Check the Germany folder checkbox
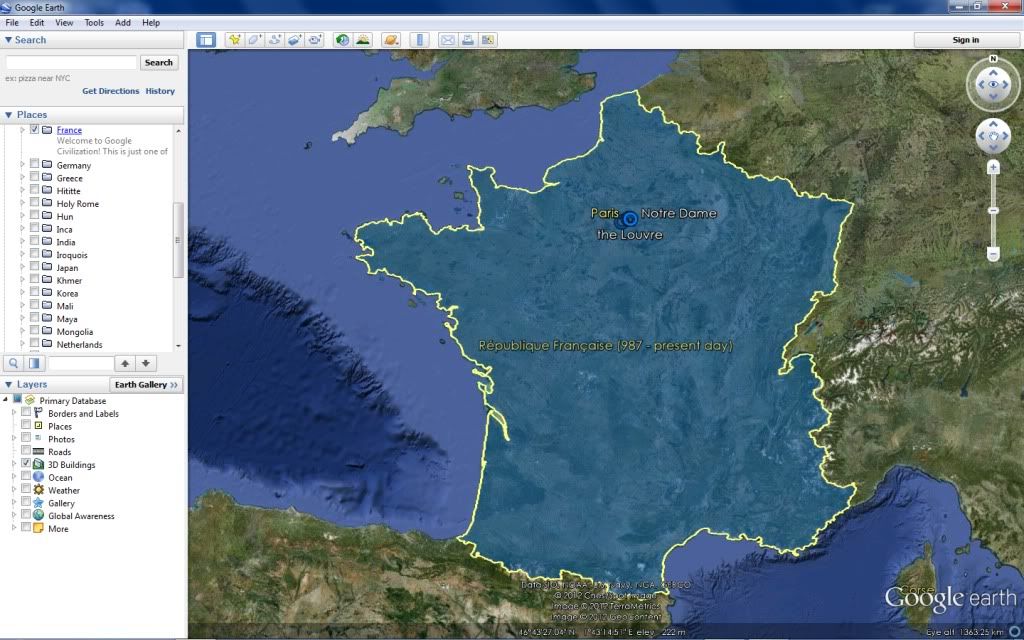The image size is (1024, 640). tap(35, 164)
